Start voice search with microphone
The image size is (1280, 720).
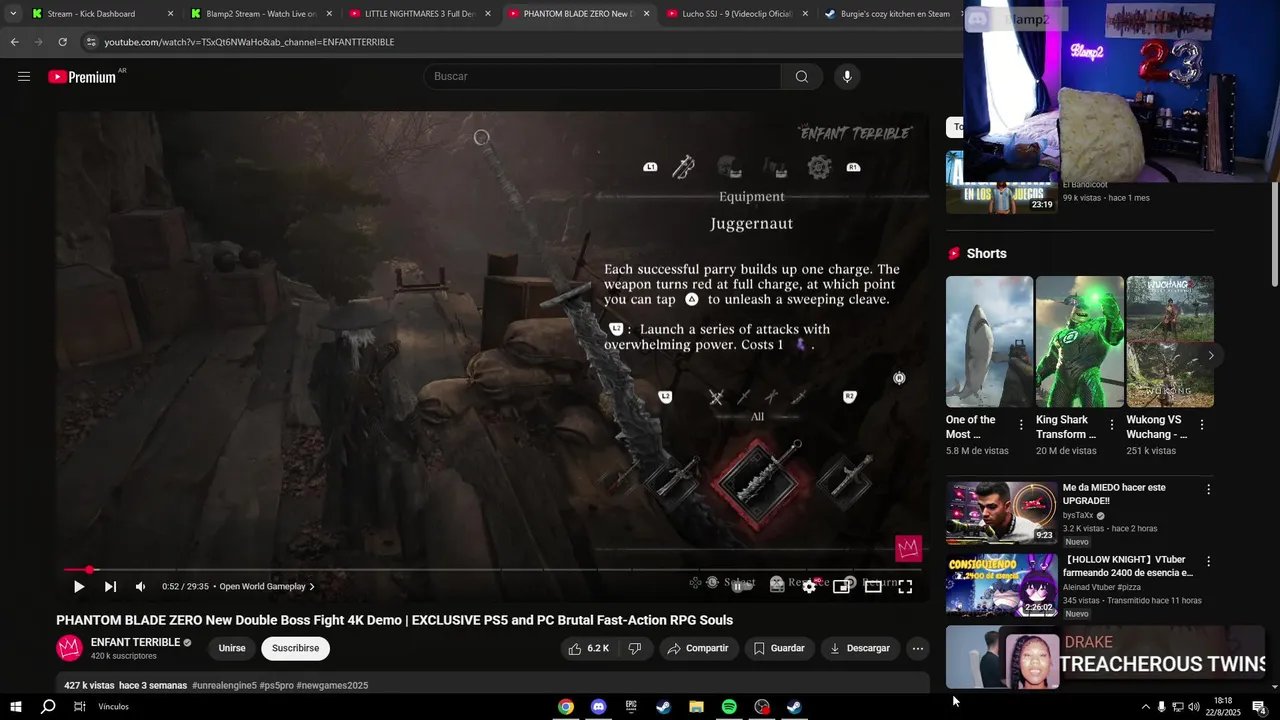[x=847, y=76]
